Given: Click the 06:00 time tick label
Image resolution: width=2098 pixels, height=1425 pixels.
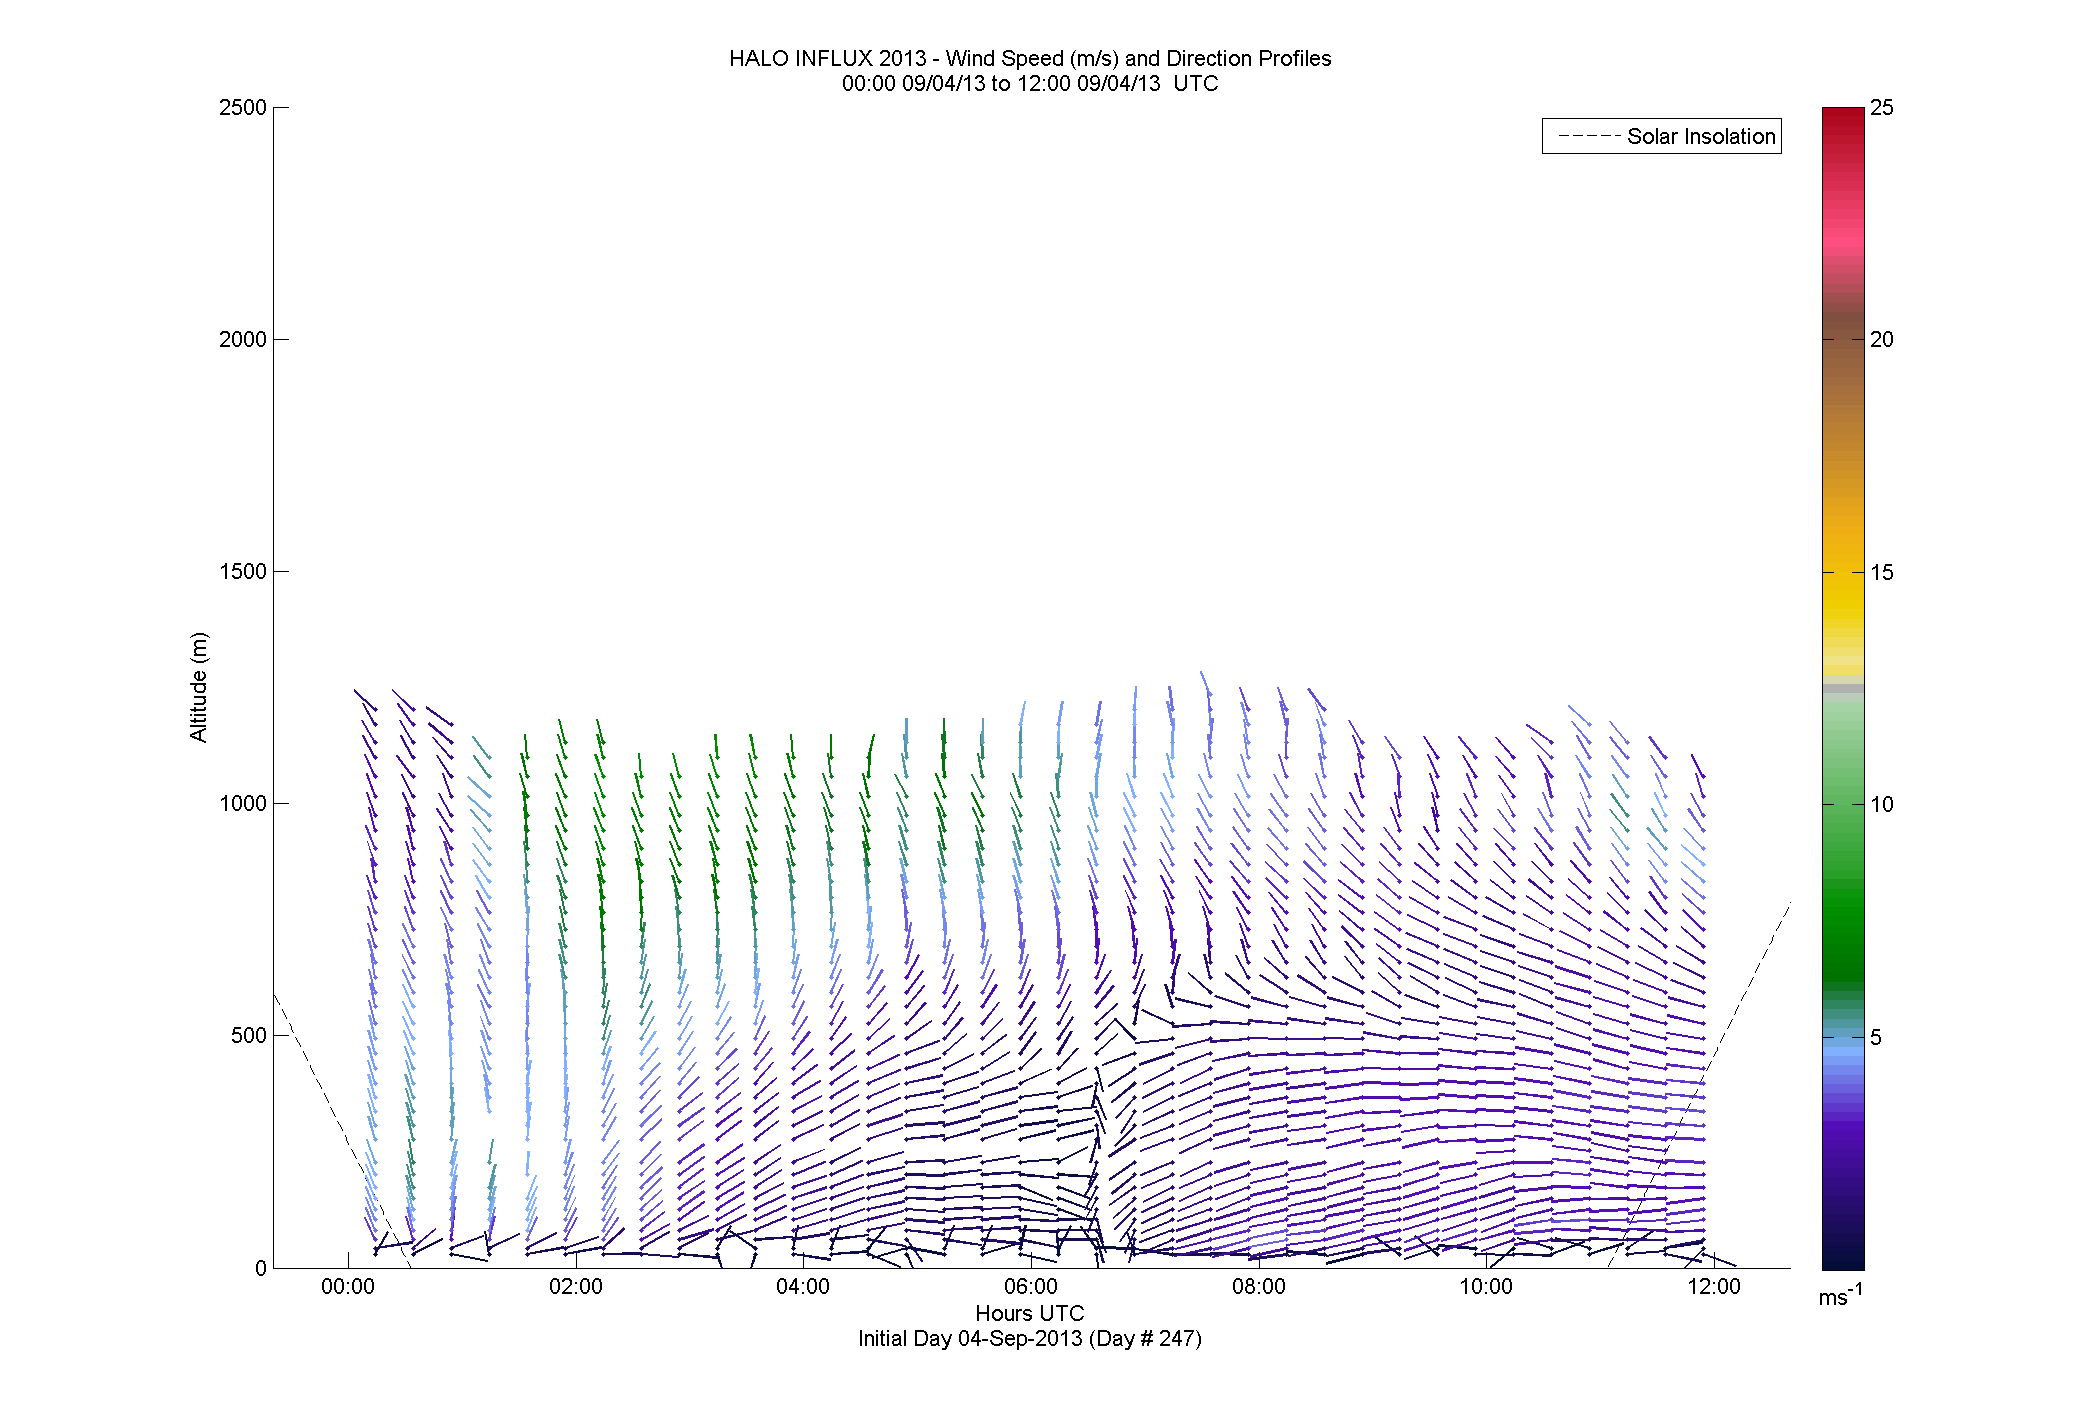Looking at the screenshot, I should click(x=1031, y=1287).
